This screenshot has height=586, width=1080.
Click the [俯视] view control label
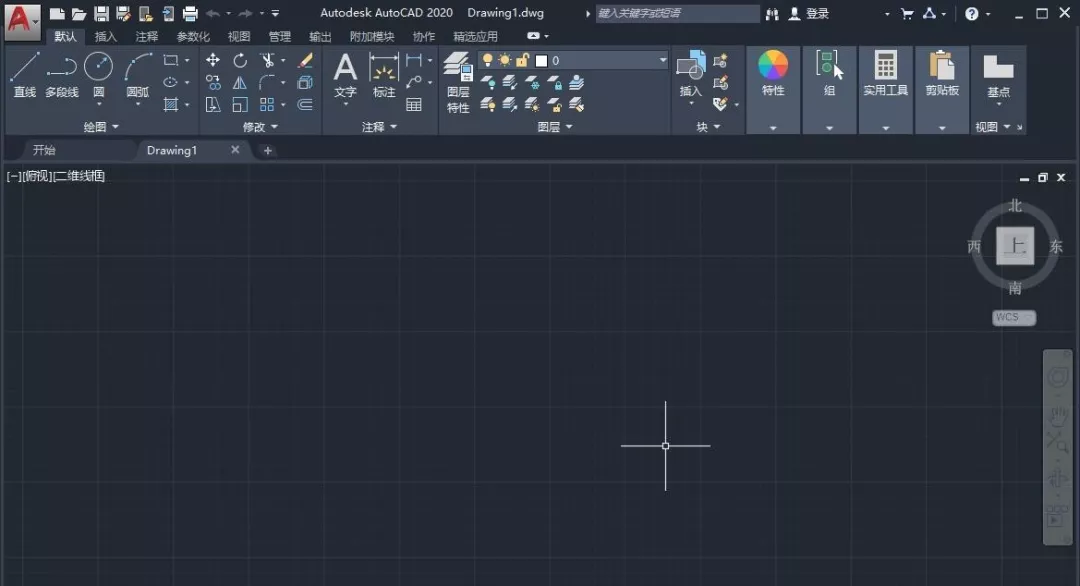[37, 176]
